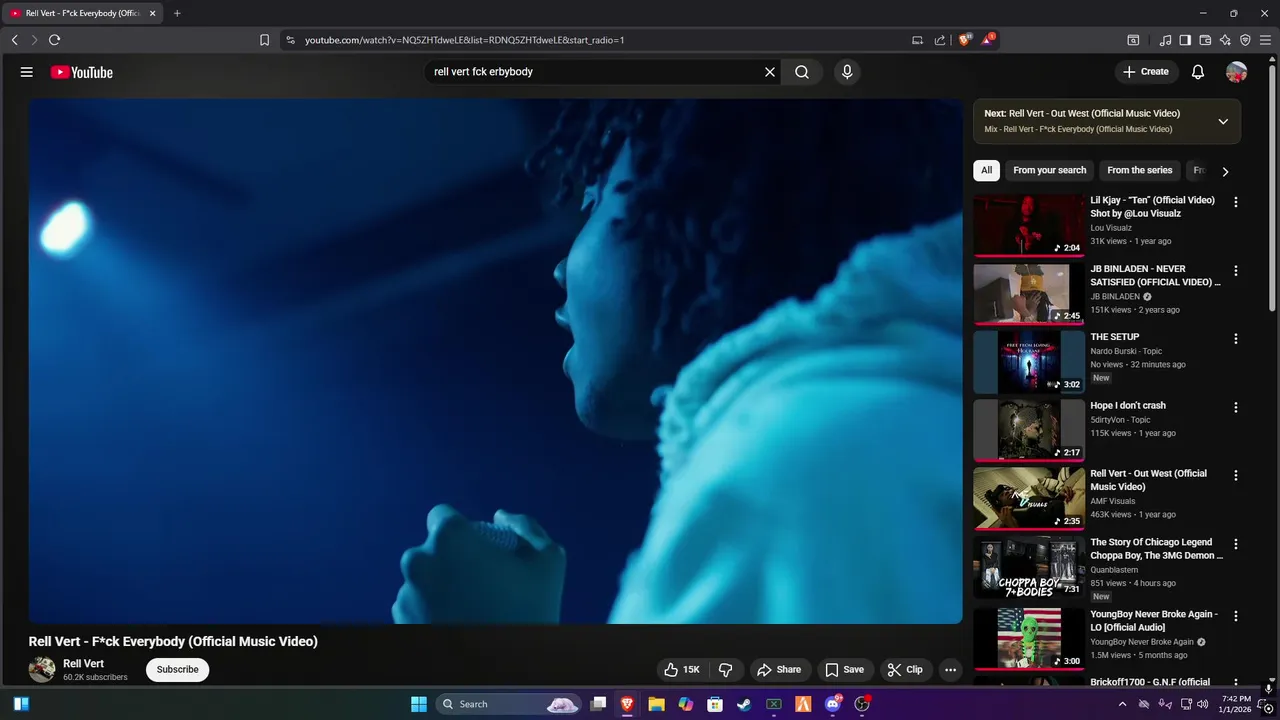Open Brave Shields lion icon
Image resolution: width=1280 pixels, height=720 pixels.
965,40
